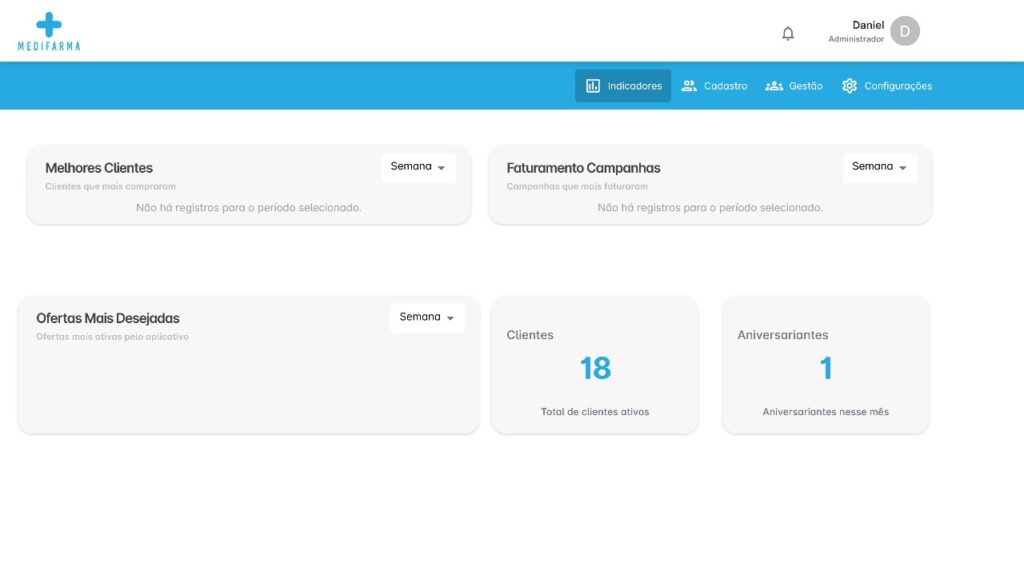Click the Daniel Administrador user name
The image size is (1024, 575).
click(x=857, y=31)
